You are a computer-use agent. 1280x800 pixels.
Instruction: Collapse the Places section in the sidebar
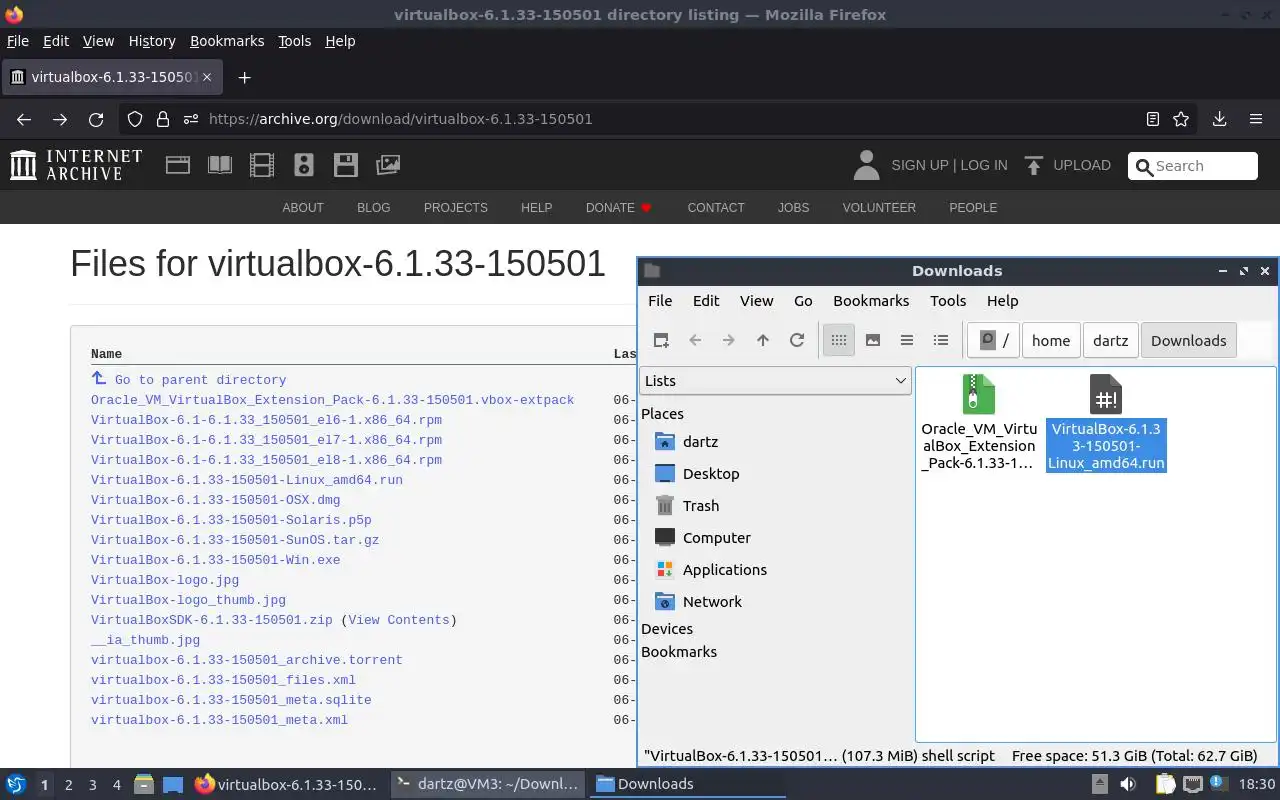[x=662, y=414]
